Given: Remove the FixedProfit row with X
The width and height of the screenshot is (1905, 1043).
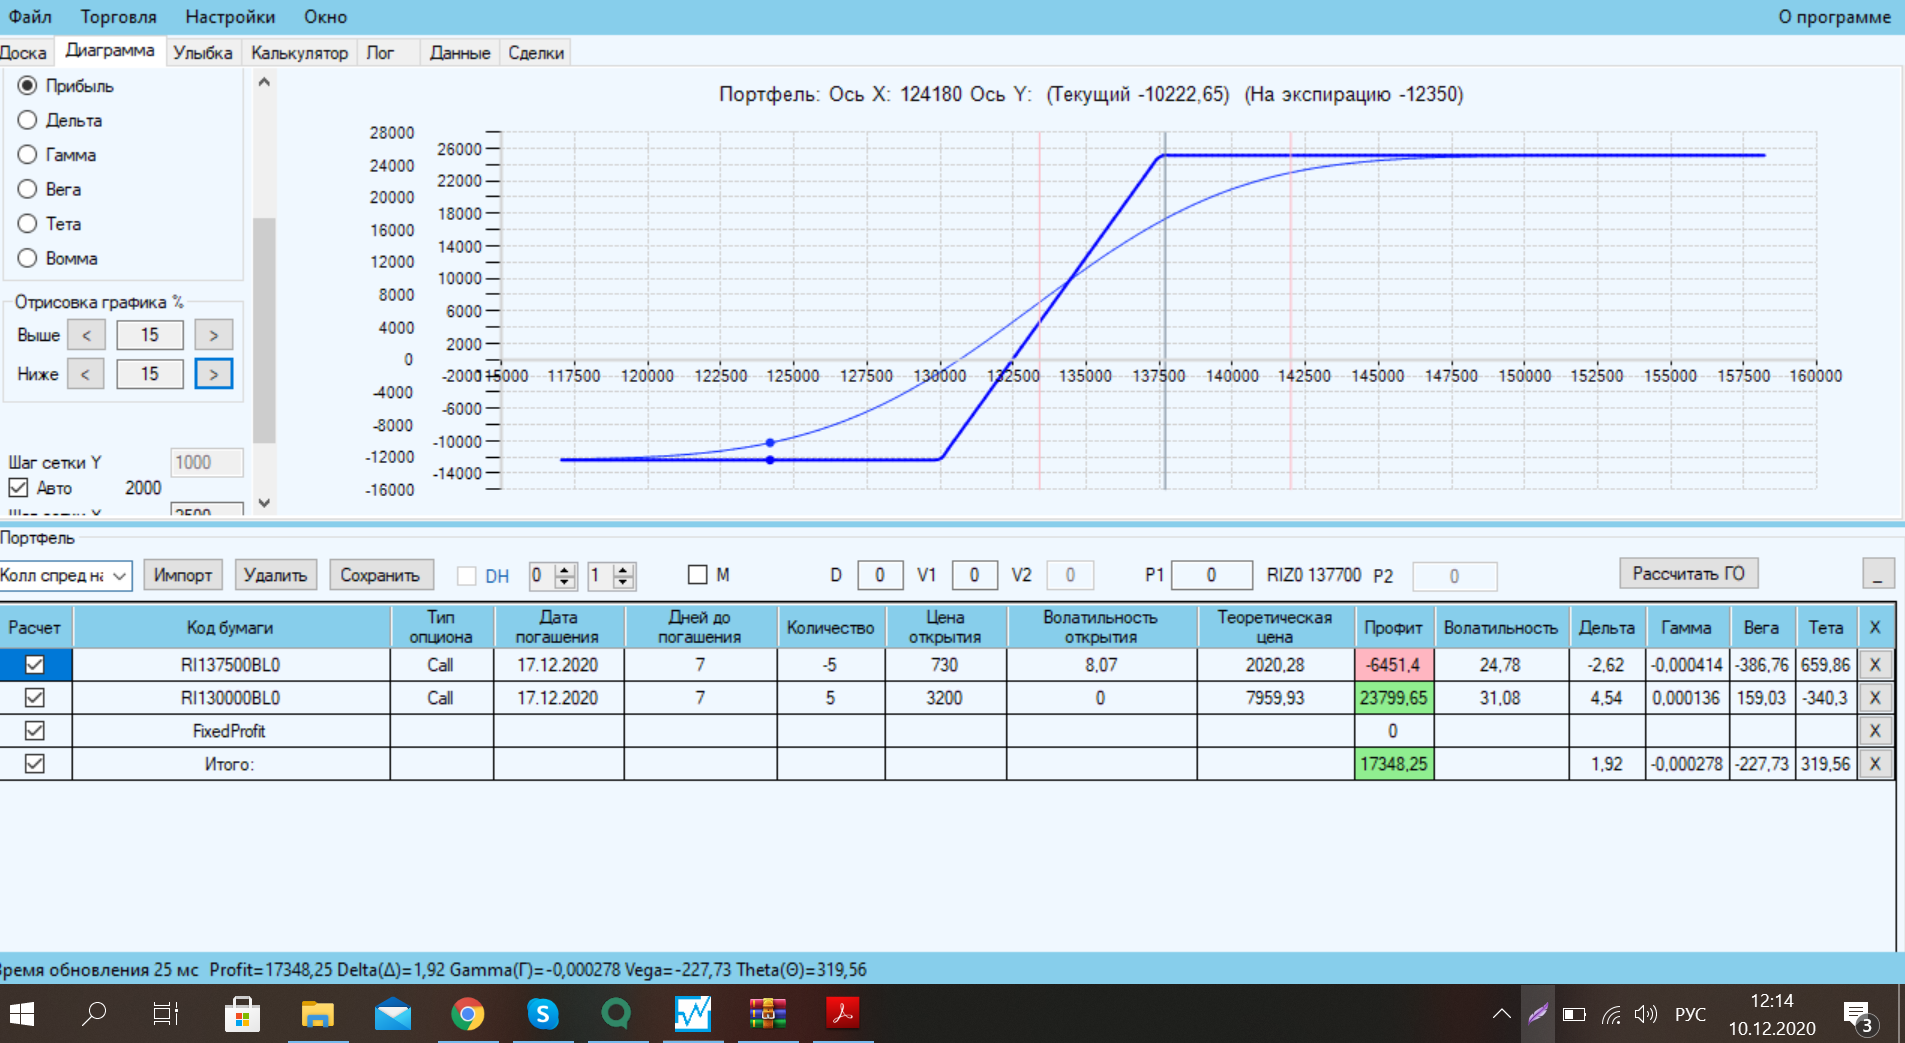Looking at the screenshot, I should click(1875, 731).
